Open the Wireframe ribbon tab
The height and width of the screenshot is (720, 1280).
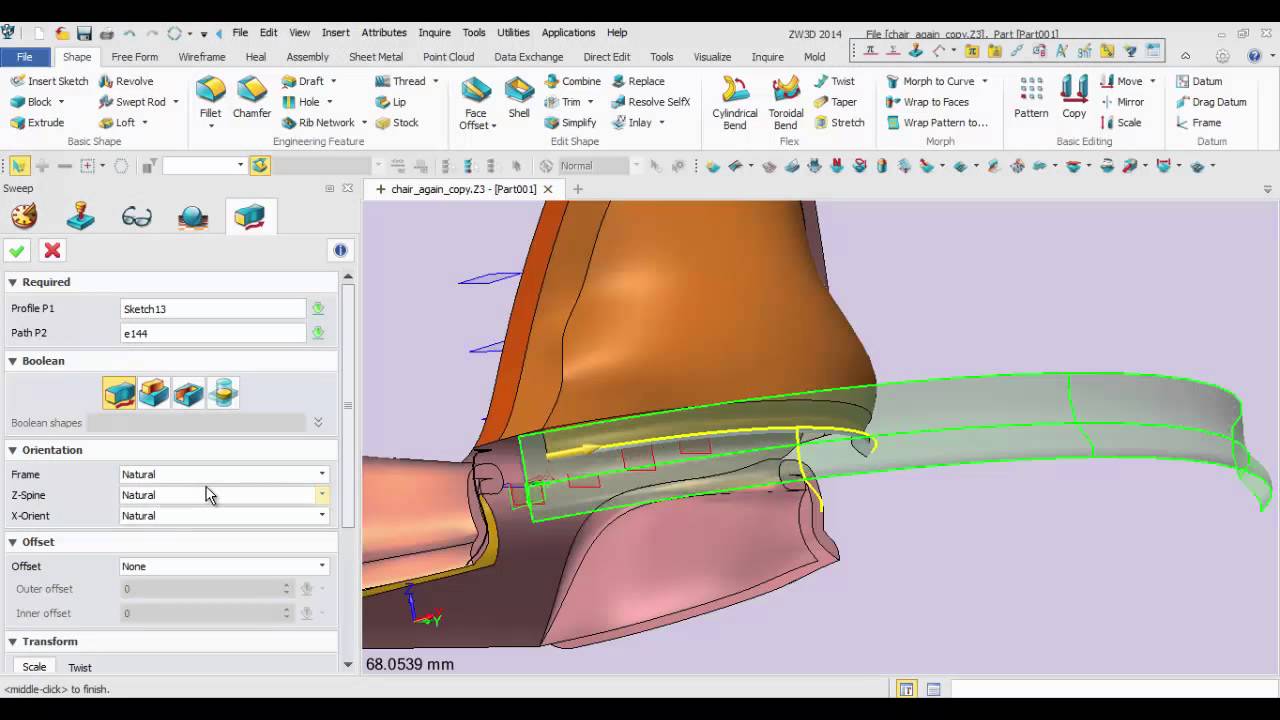[x=202, y=57]
